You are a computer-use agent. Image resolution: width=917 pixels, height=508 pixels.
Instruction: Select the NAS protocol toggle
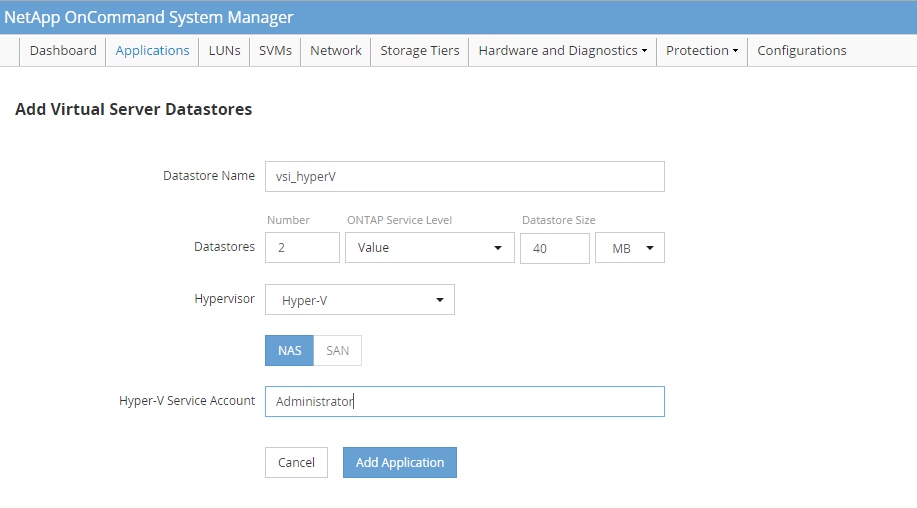coord(289,351)
